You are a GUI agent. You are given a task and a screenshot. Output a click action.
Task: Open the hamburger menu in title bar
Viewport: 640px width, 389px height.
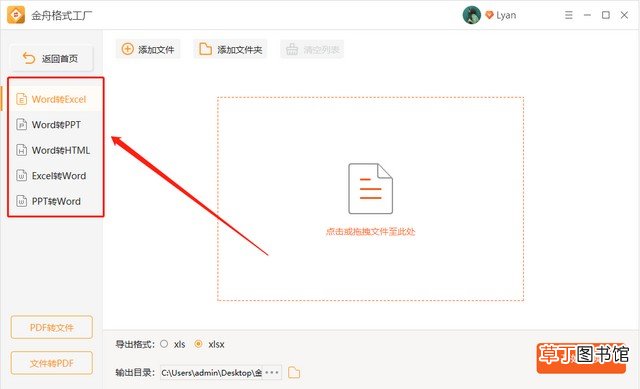pyautogui.click(x=569, y=15)
